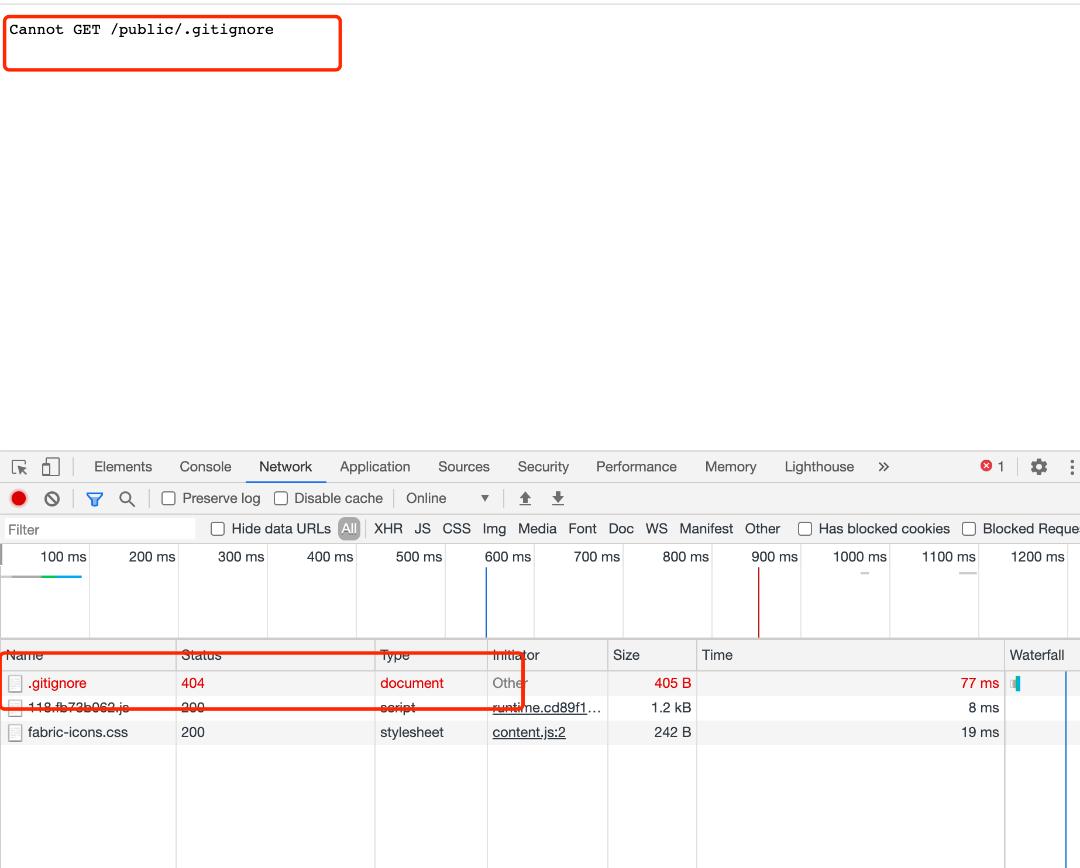Open the Application tab
1080x868 pixels.
point(375,467)
